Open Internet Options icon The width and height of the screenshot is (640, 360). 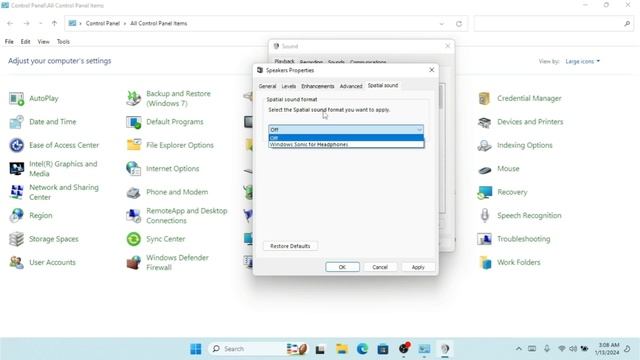pyautogui.click(x=133, y=169)
